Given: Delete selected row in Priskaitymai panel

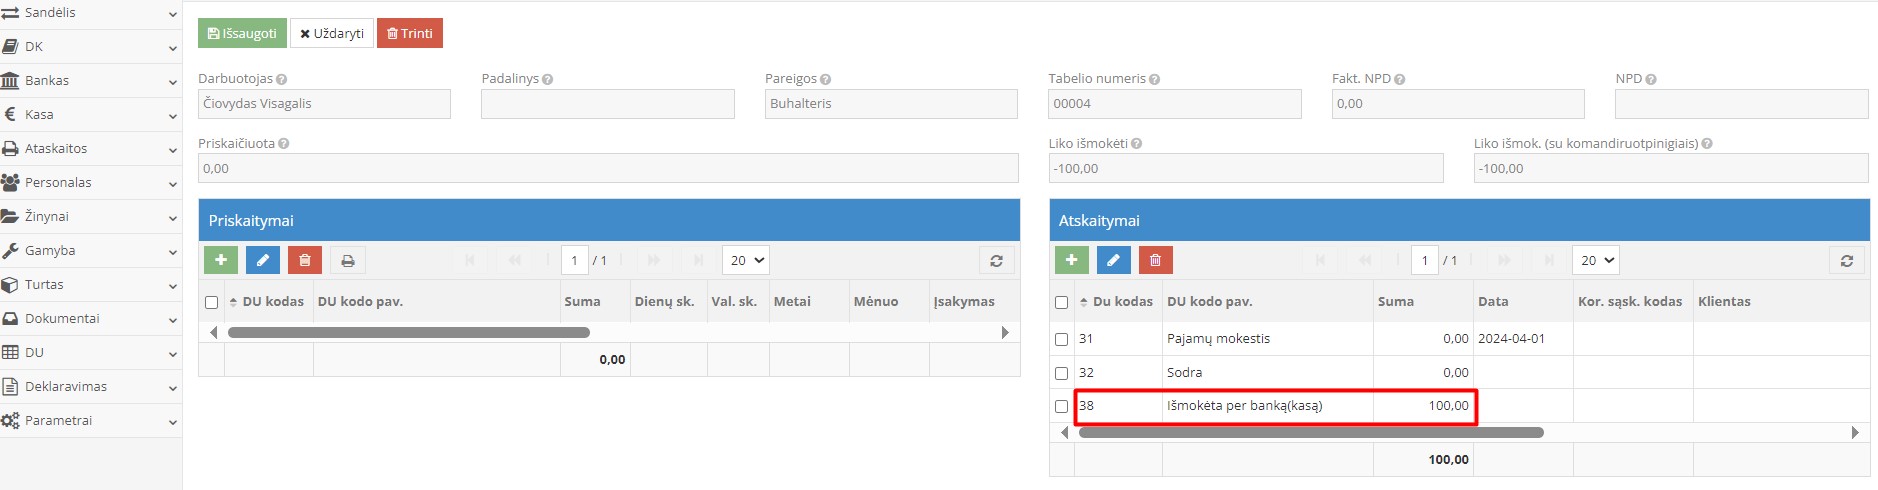Looking at the screenshot, I should 305,260.
